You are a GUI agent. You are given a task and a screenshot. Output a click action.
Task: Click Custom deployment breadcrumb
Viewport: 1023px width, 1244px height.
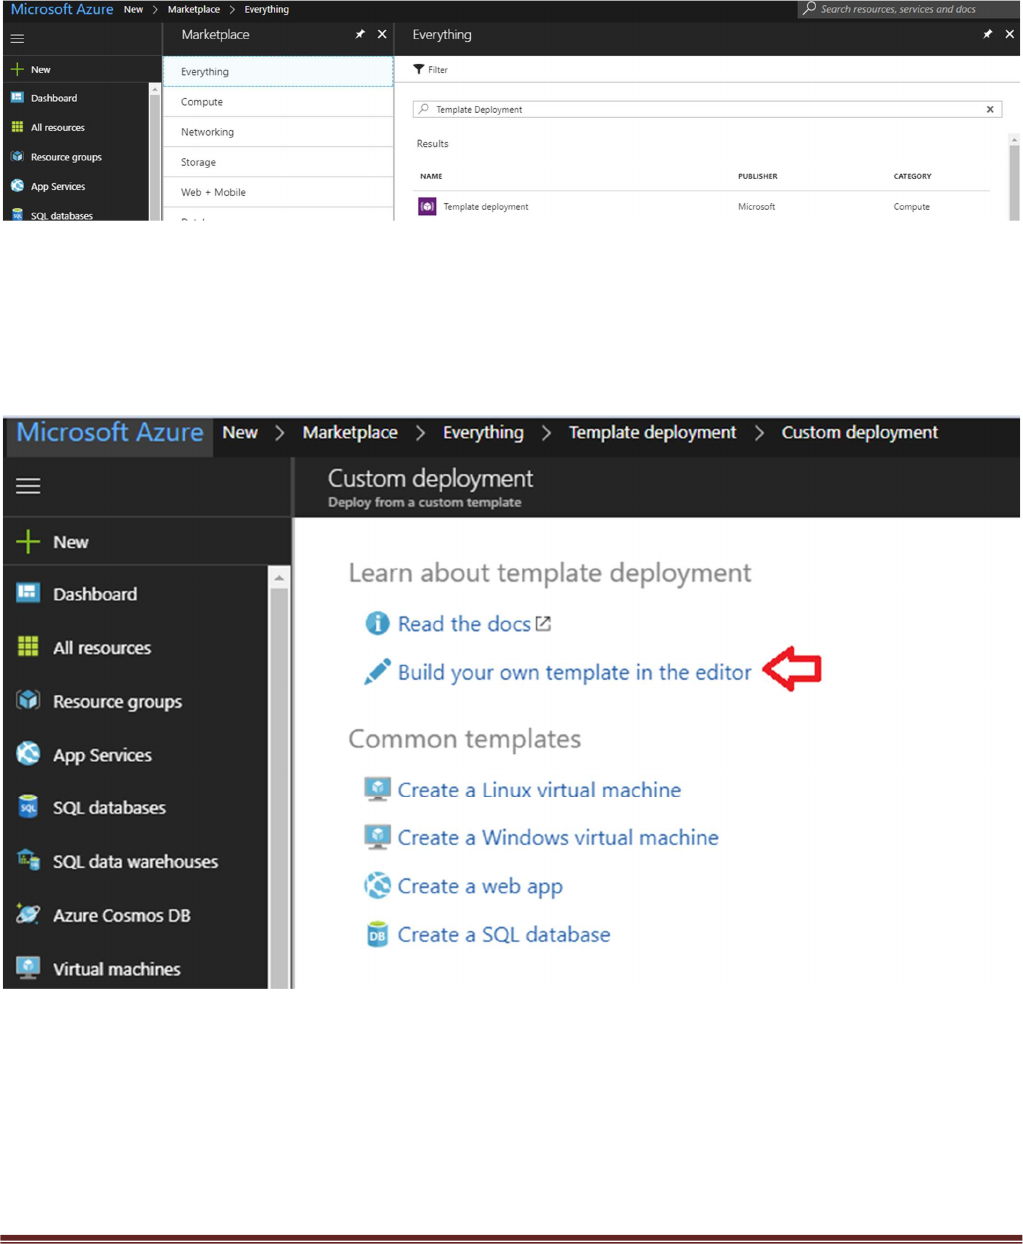point(860,432)
